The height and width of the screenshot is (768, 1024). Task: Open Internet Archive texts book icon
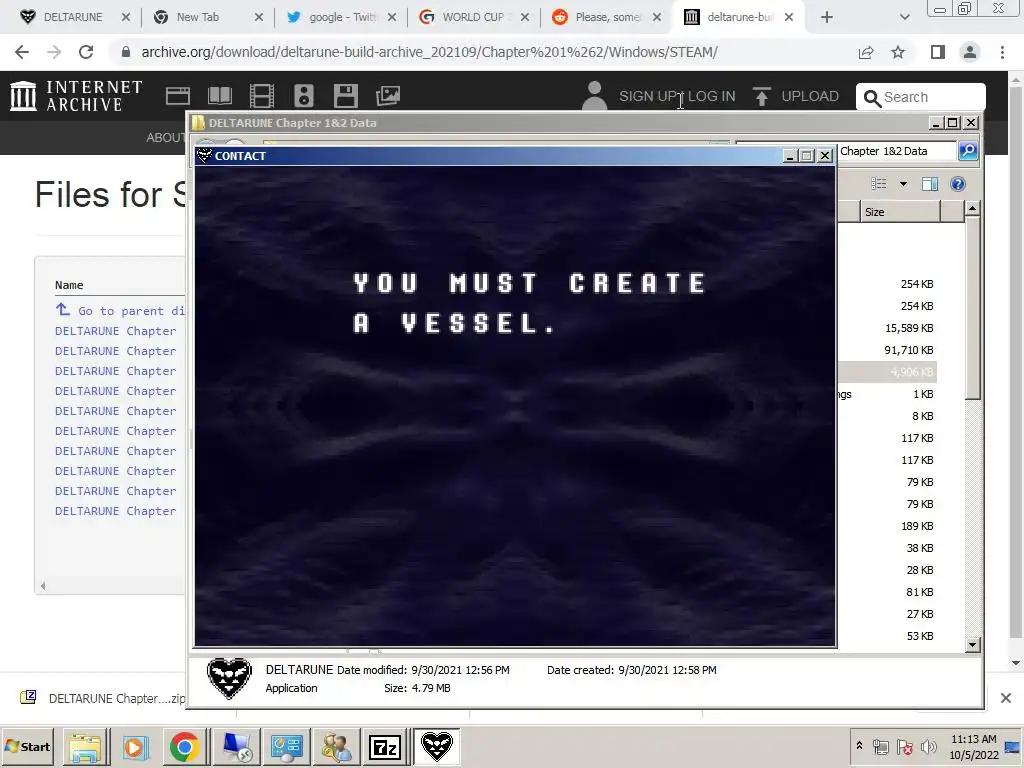pyautogui.click(x=219, y=96)
